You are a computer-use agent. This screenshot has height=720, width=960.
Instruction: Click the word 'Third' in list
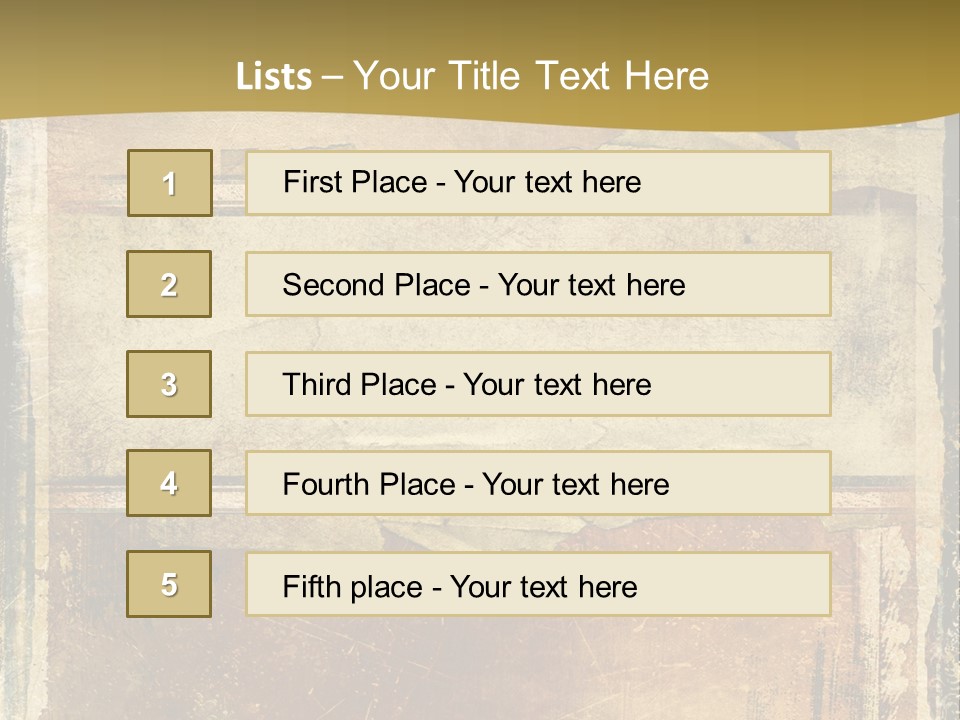317,385
